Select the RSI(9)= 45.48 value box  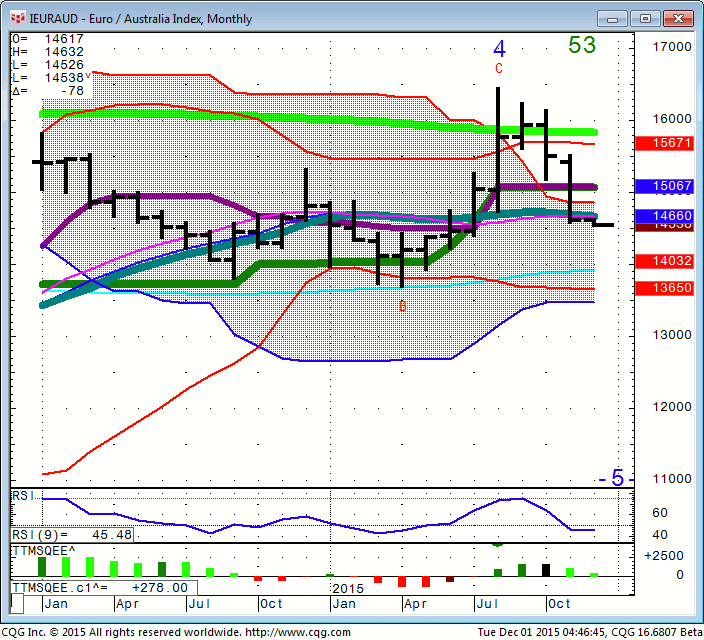pos(72,534)
